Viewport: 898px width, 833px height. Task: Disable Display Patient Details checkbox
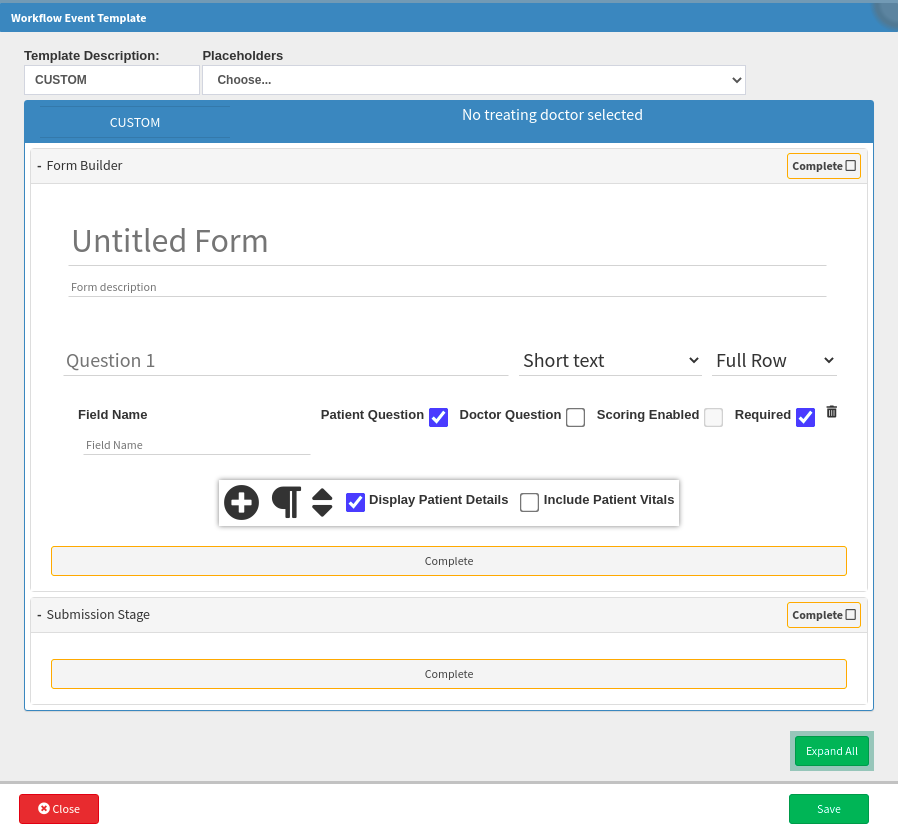pyautogui.click(x=355, y=502)
